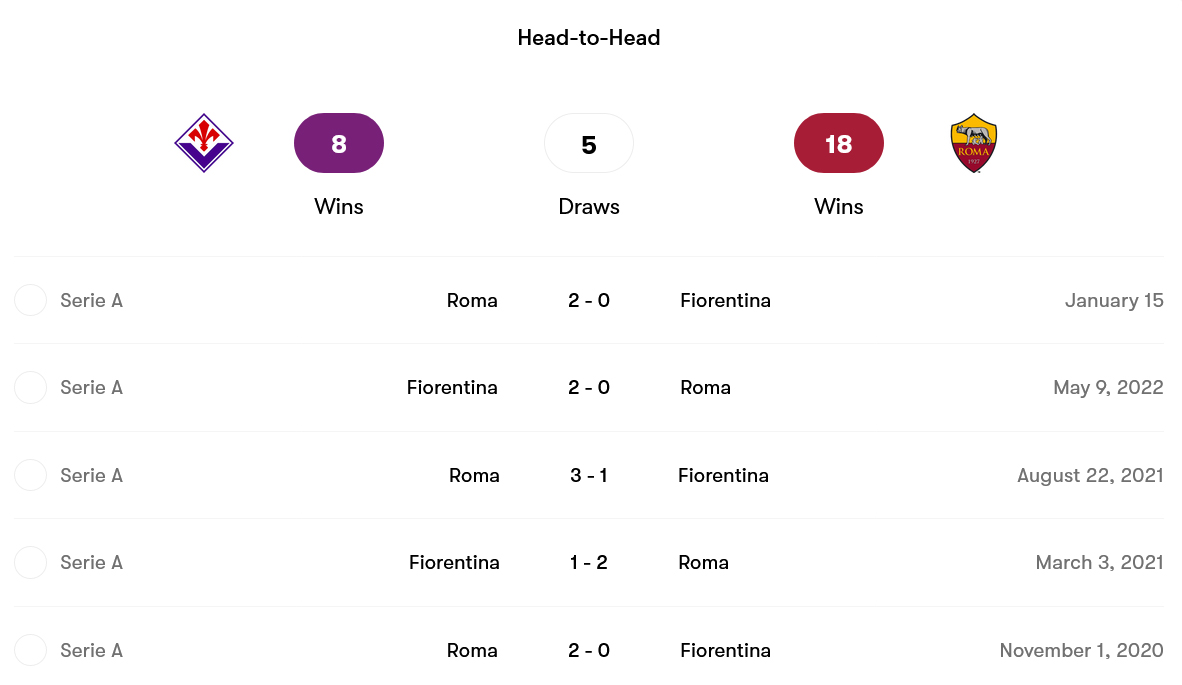Screen dimensions: 1182x685
Task: Open the Roma 2 - 0 Fiorentina January 15 score
Action: click(589, 300)
